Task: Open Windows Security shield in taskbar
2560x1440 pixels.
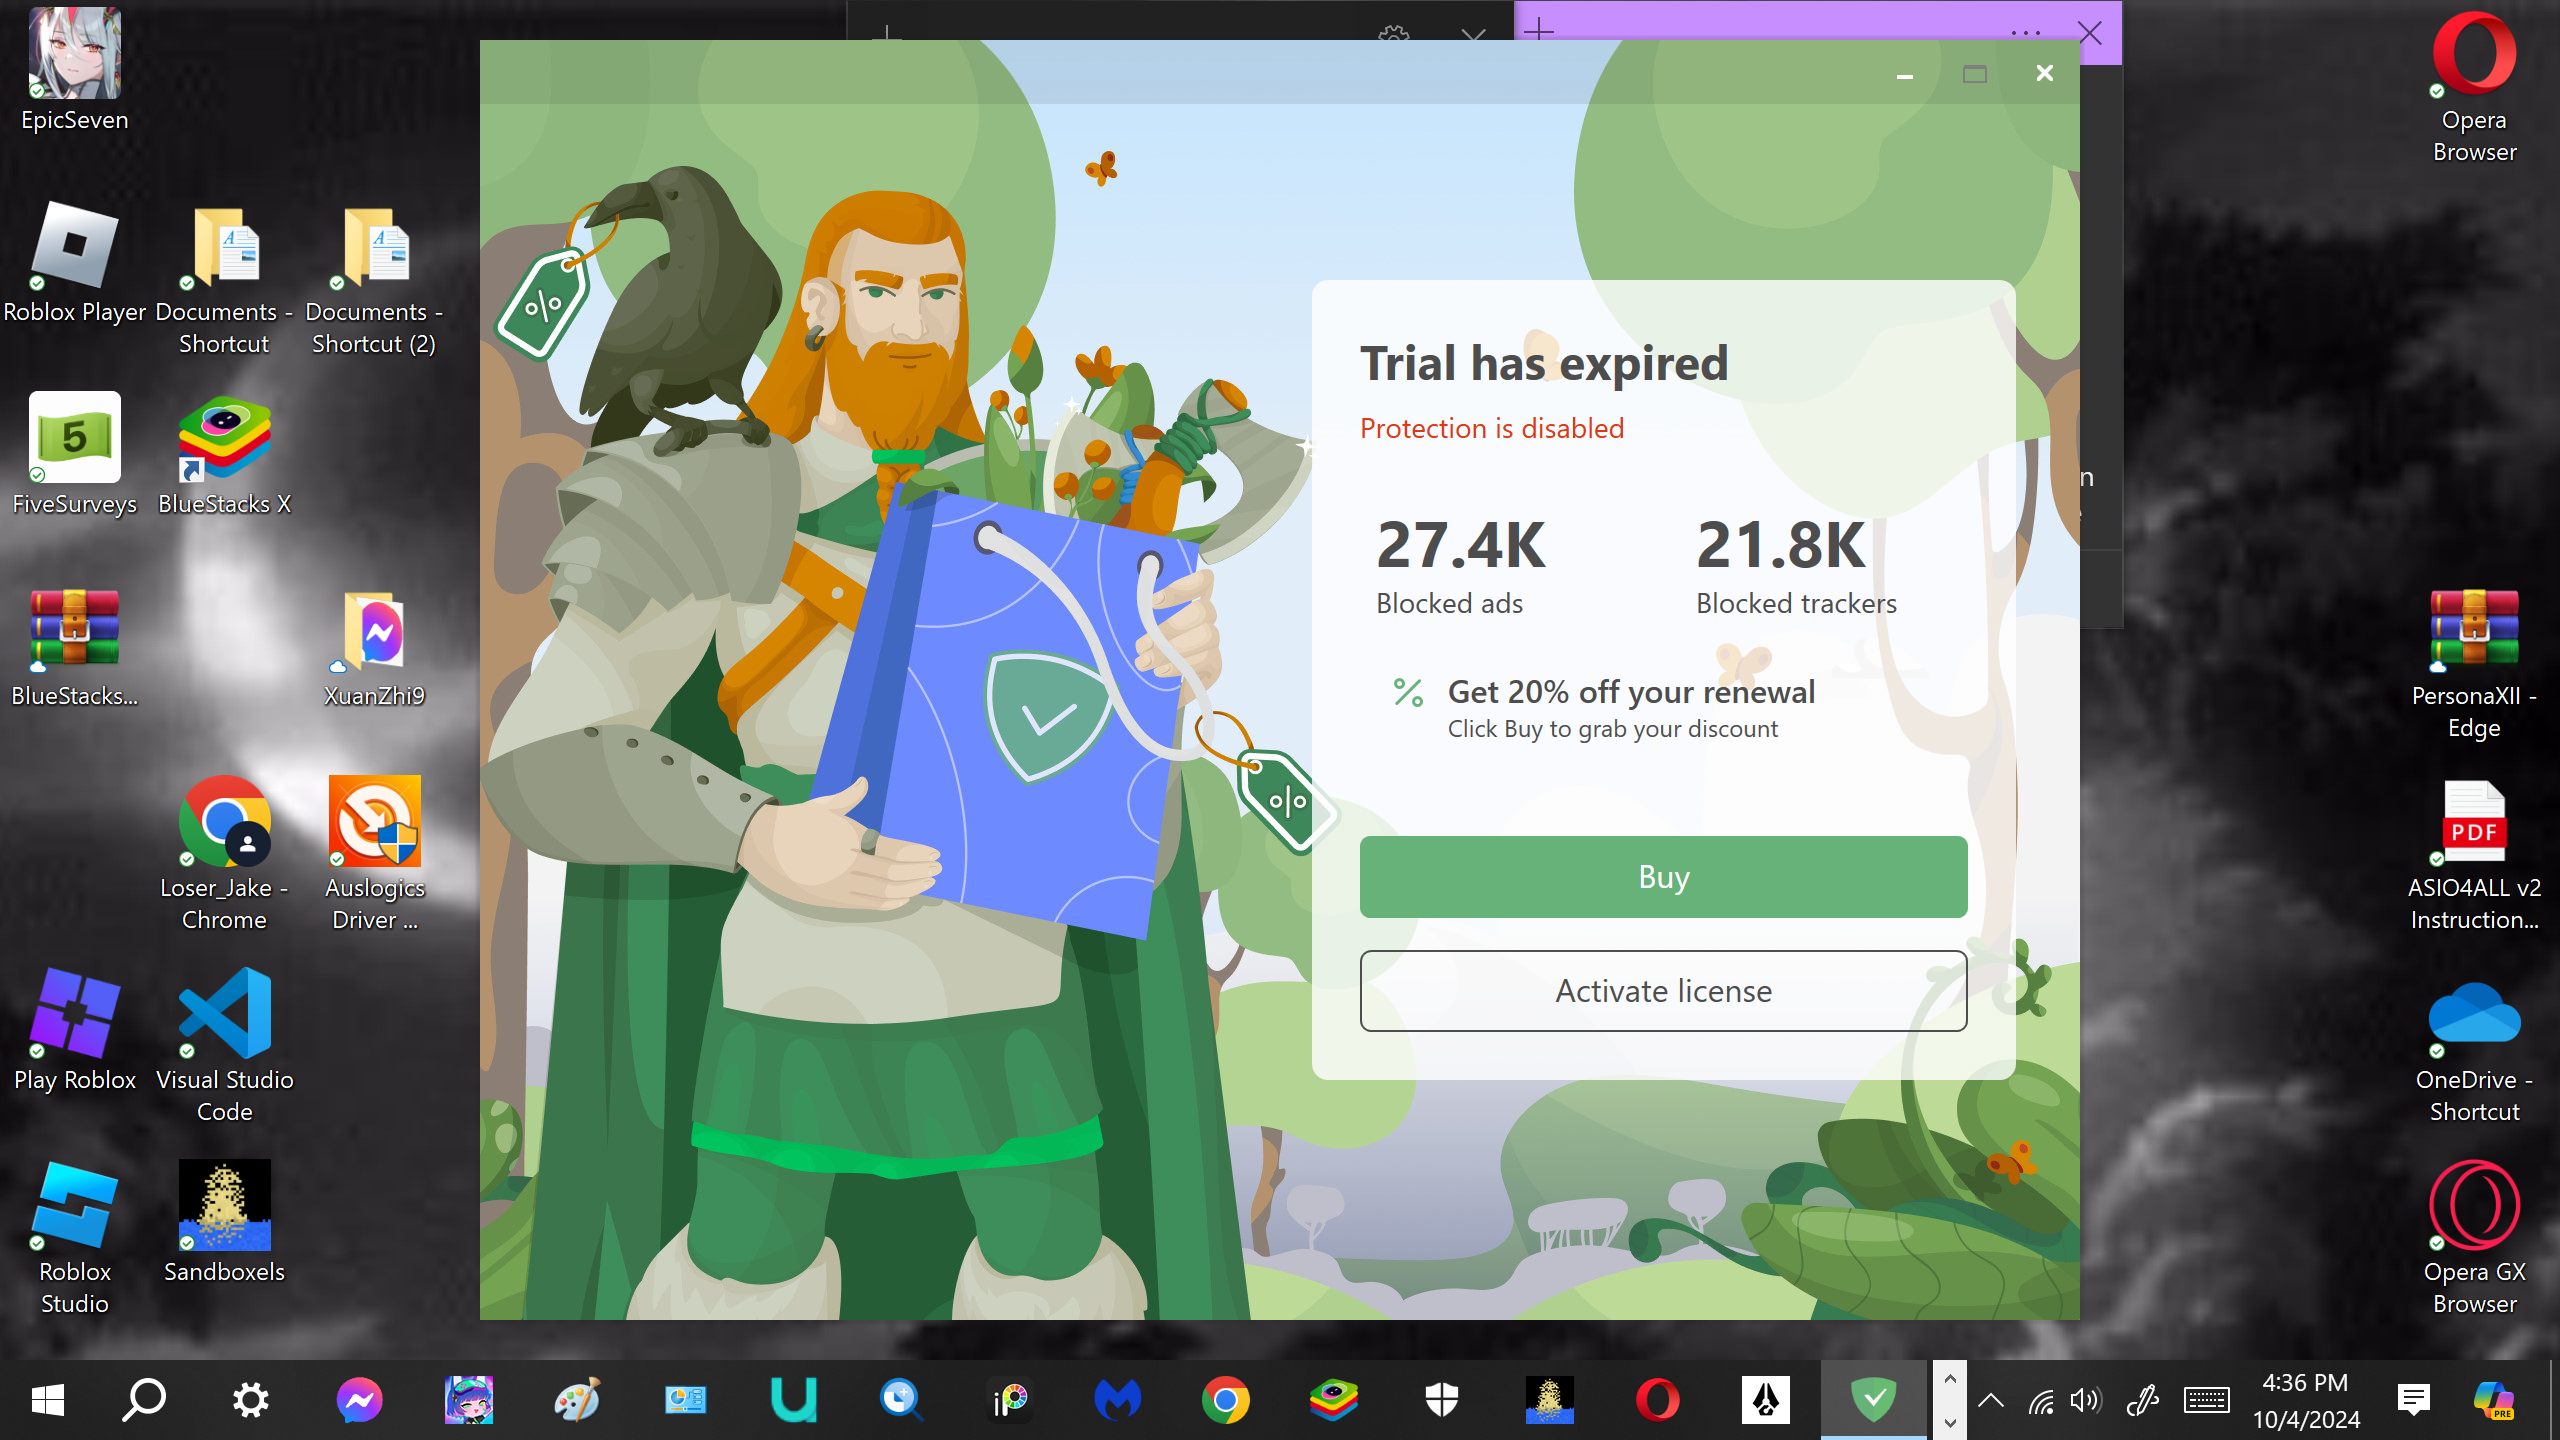Action: (1442, 1400)
